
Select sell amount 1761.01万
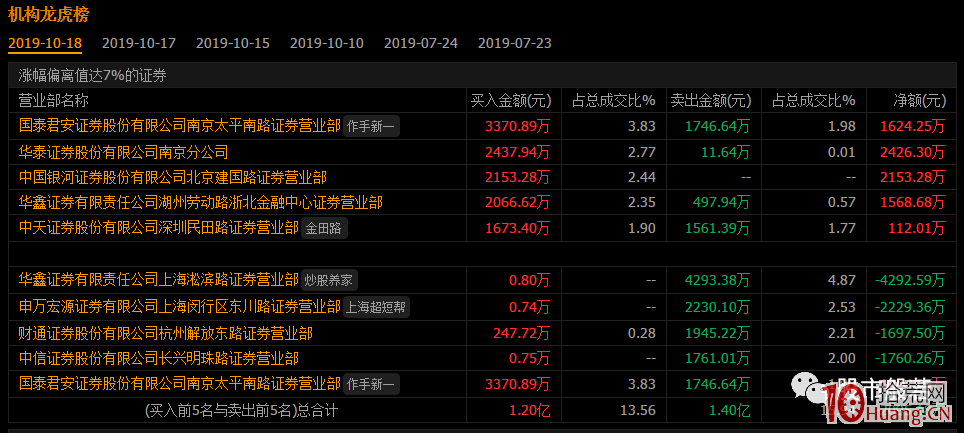(x=717, y=358)
